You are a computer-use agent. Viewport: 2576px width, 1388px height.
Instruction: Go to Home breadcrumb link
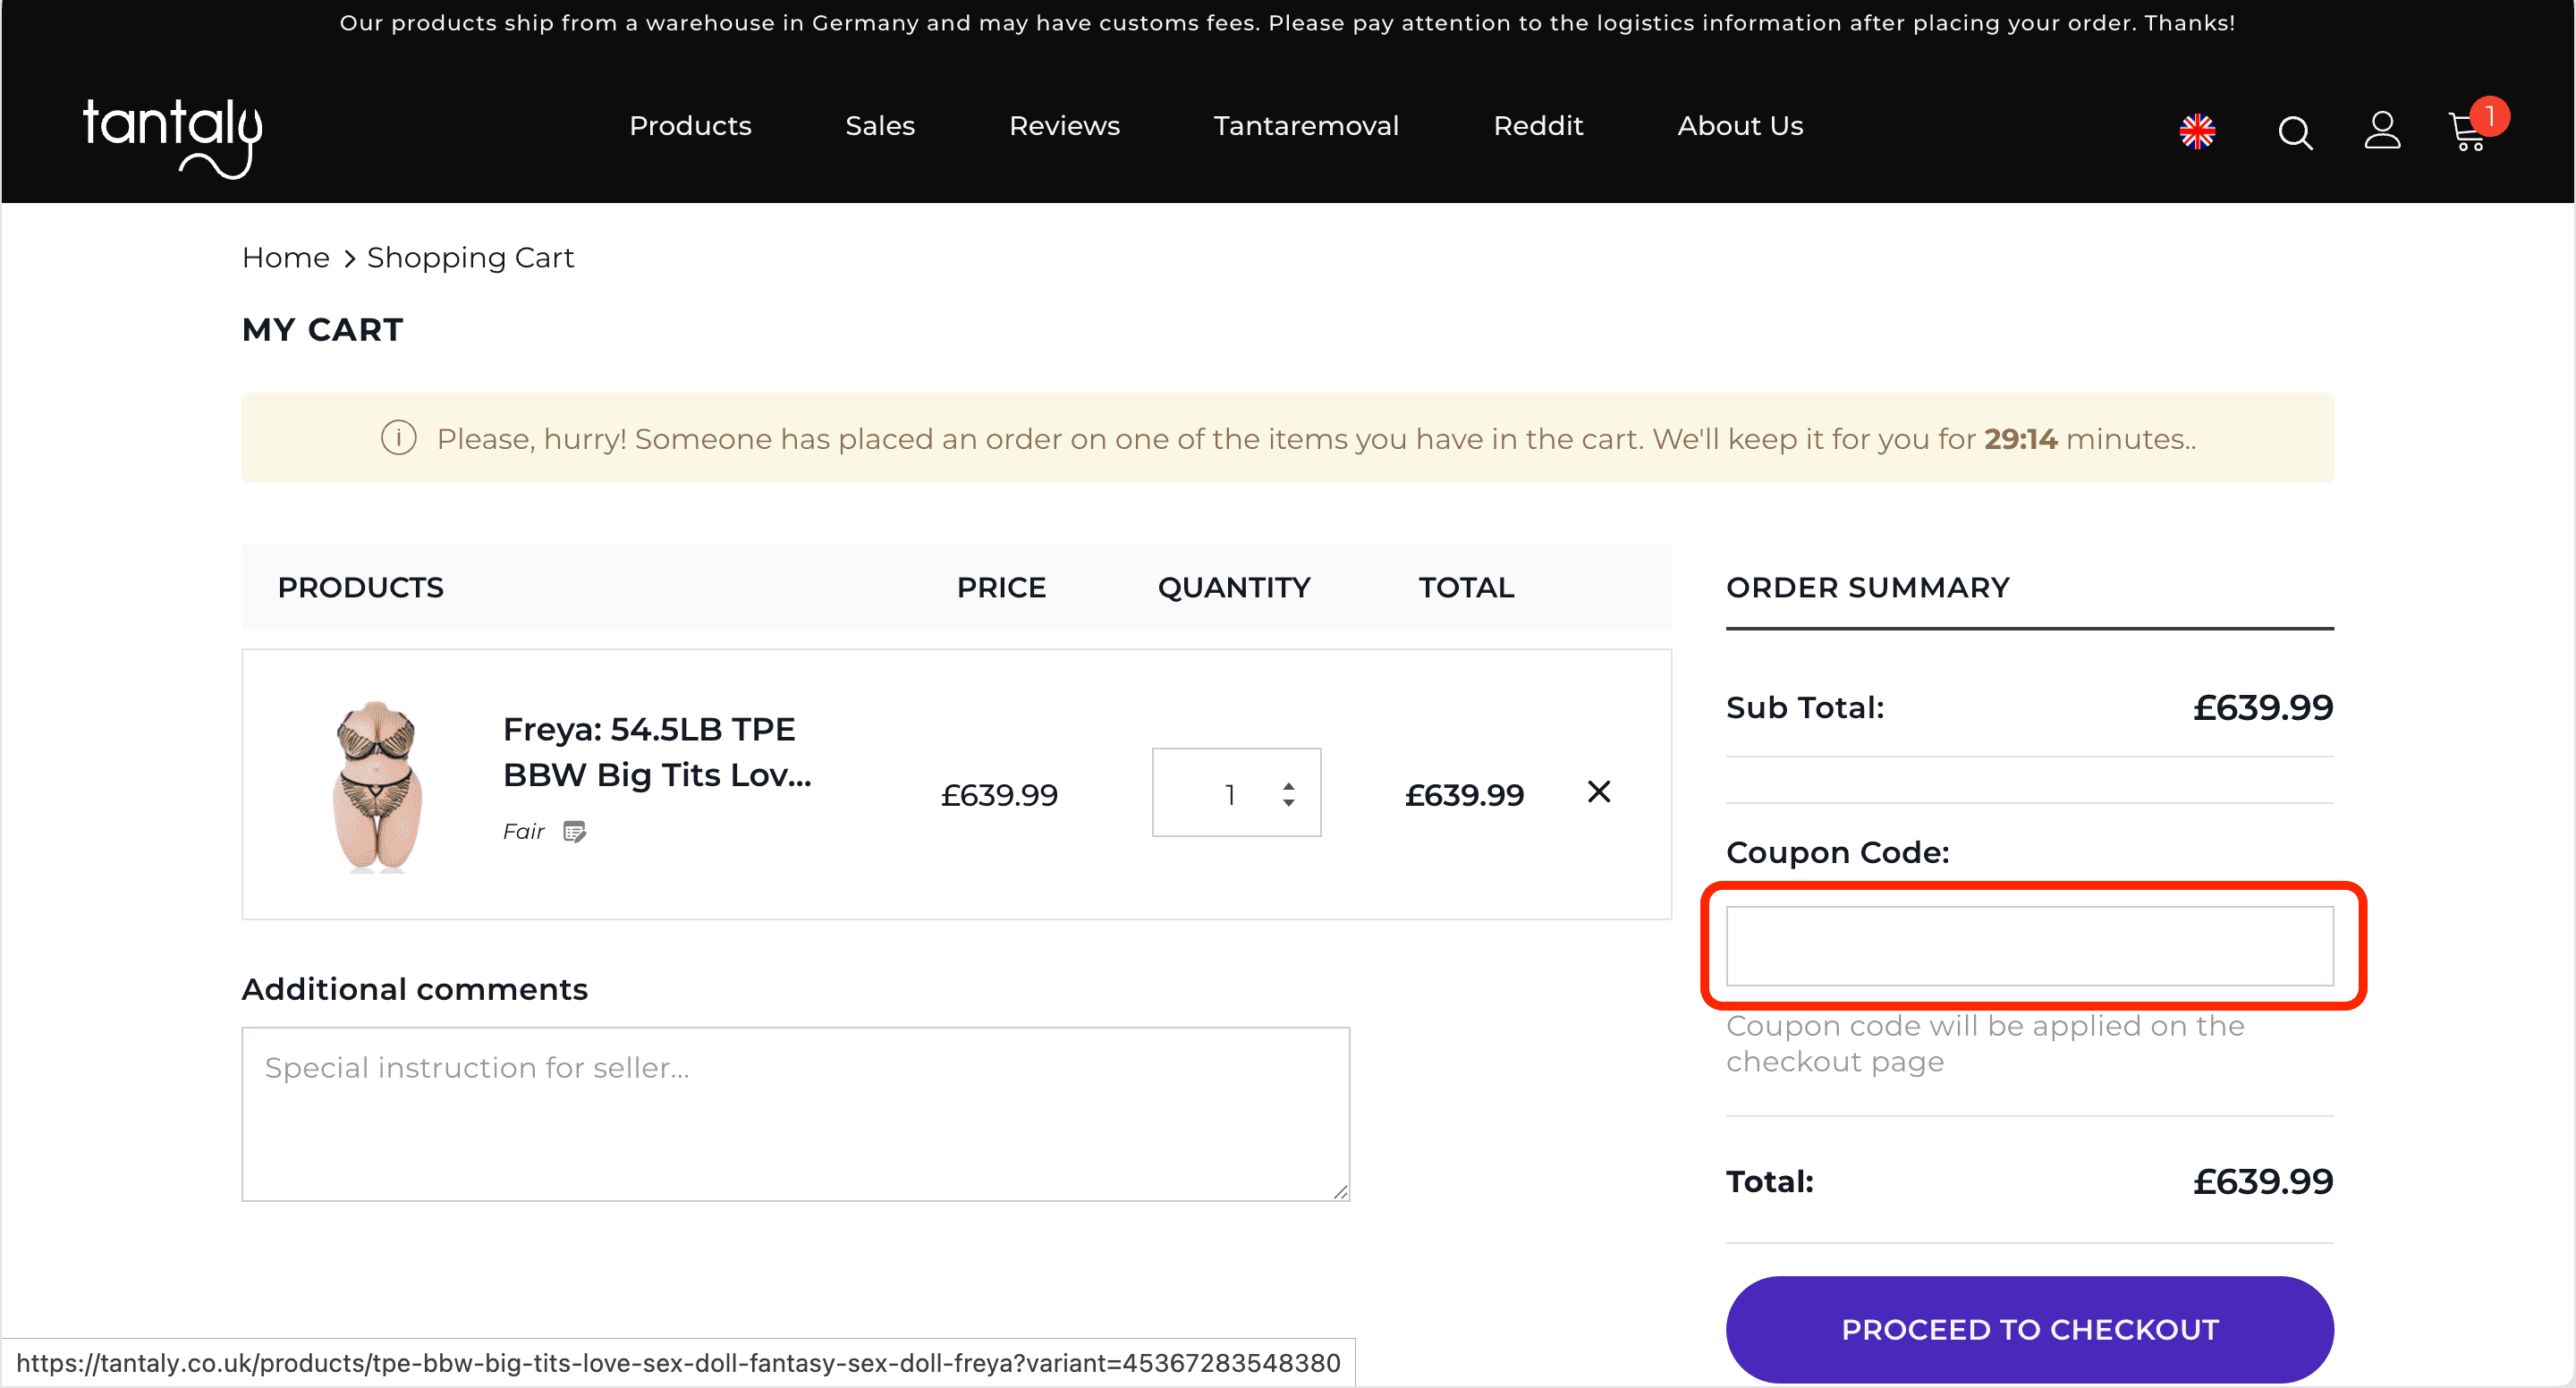(x=286, y=258)
